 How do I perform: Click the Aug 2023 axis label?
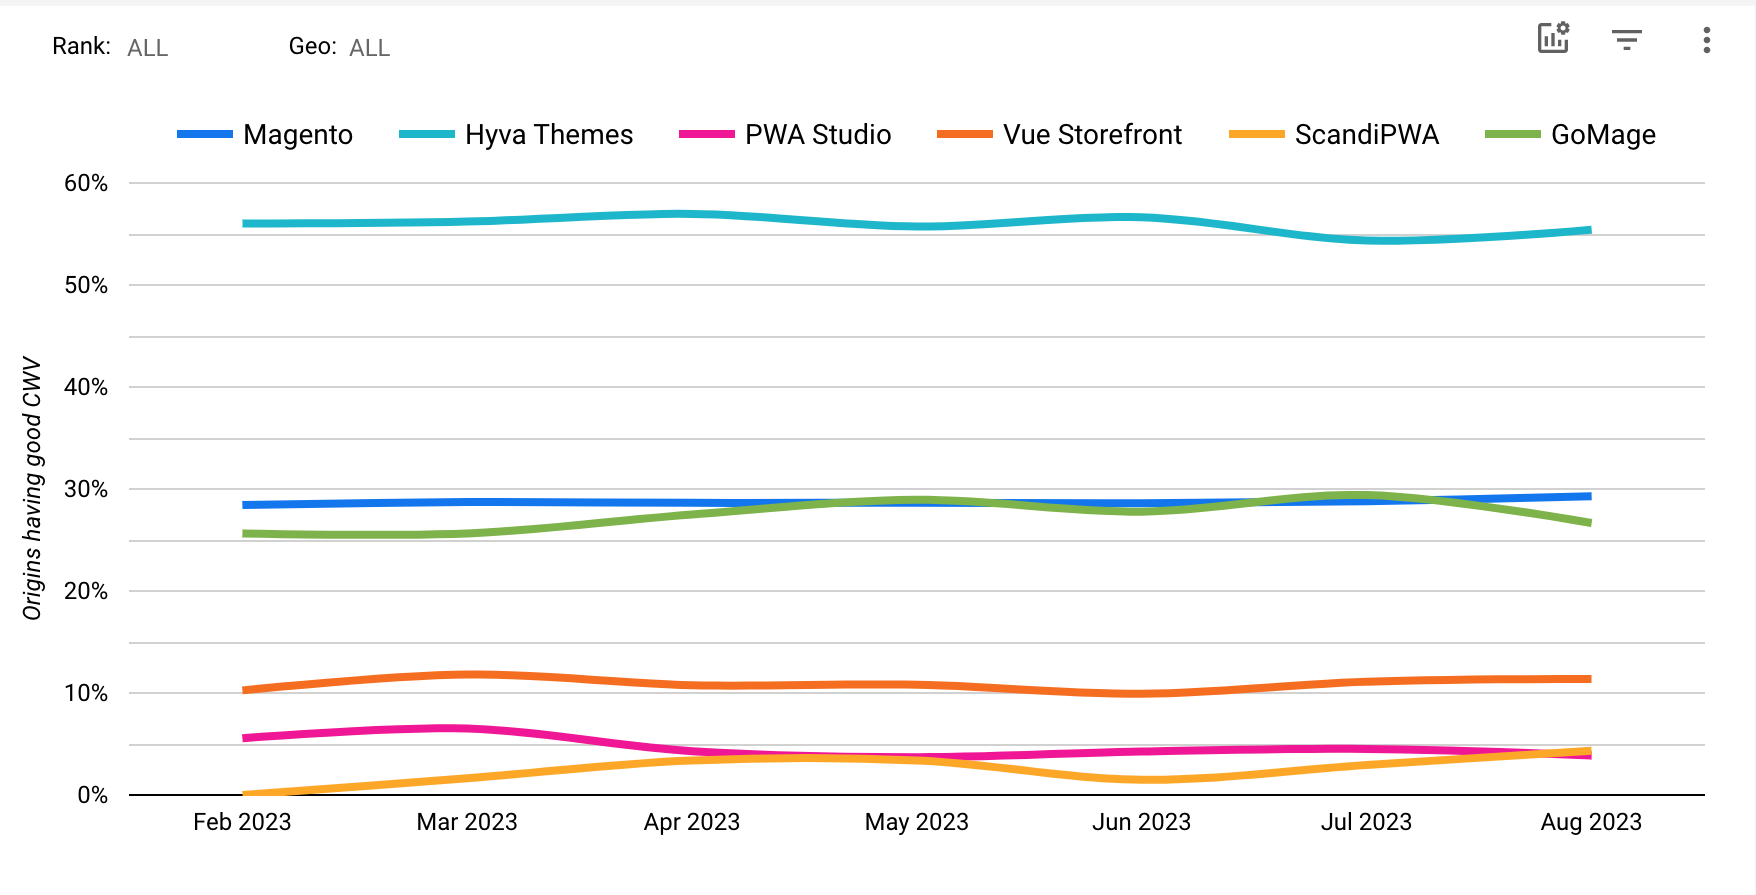point(1591,822)
